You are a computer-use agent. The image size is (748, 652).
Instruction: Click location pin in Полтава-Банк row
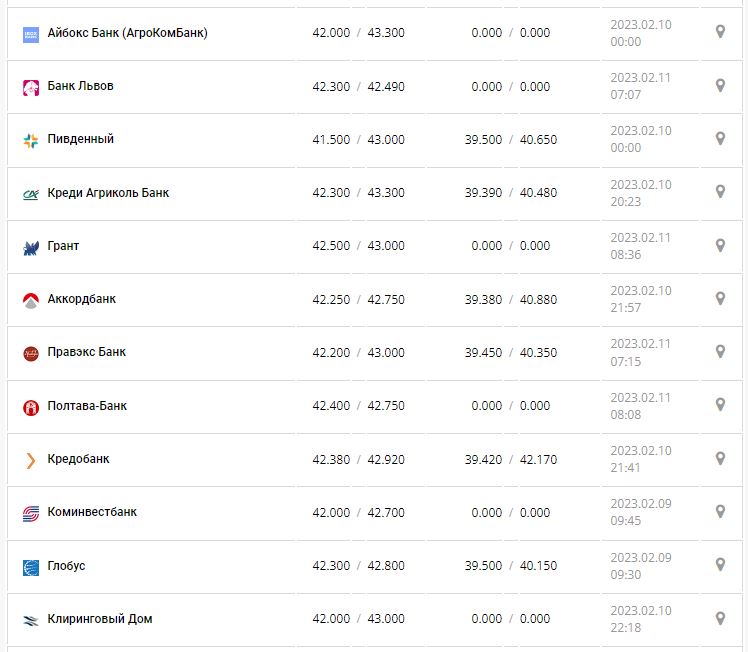point(719,405)
